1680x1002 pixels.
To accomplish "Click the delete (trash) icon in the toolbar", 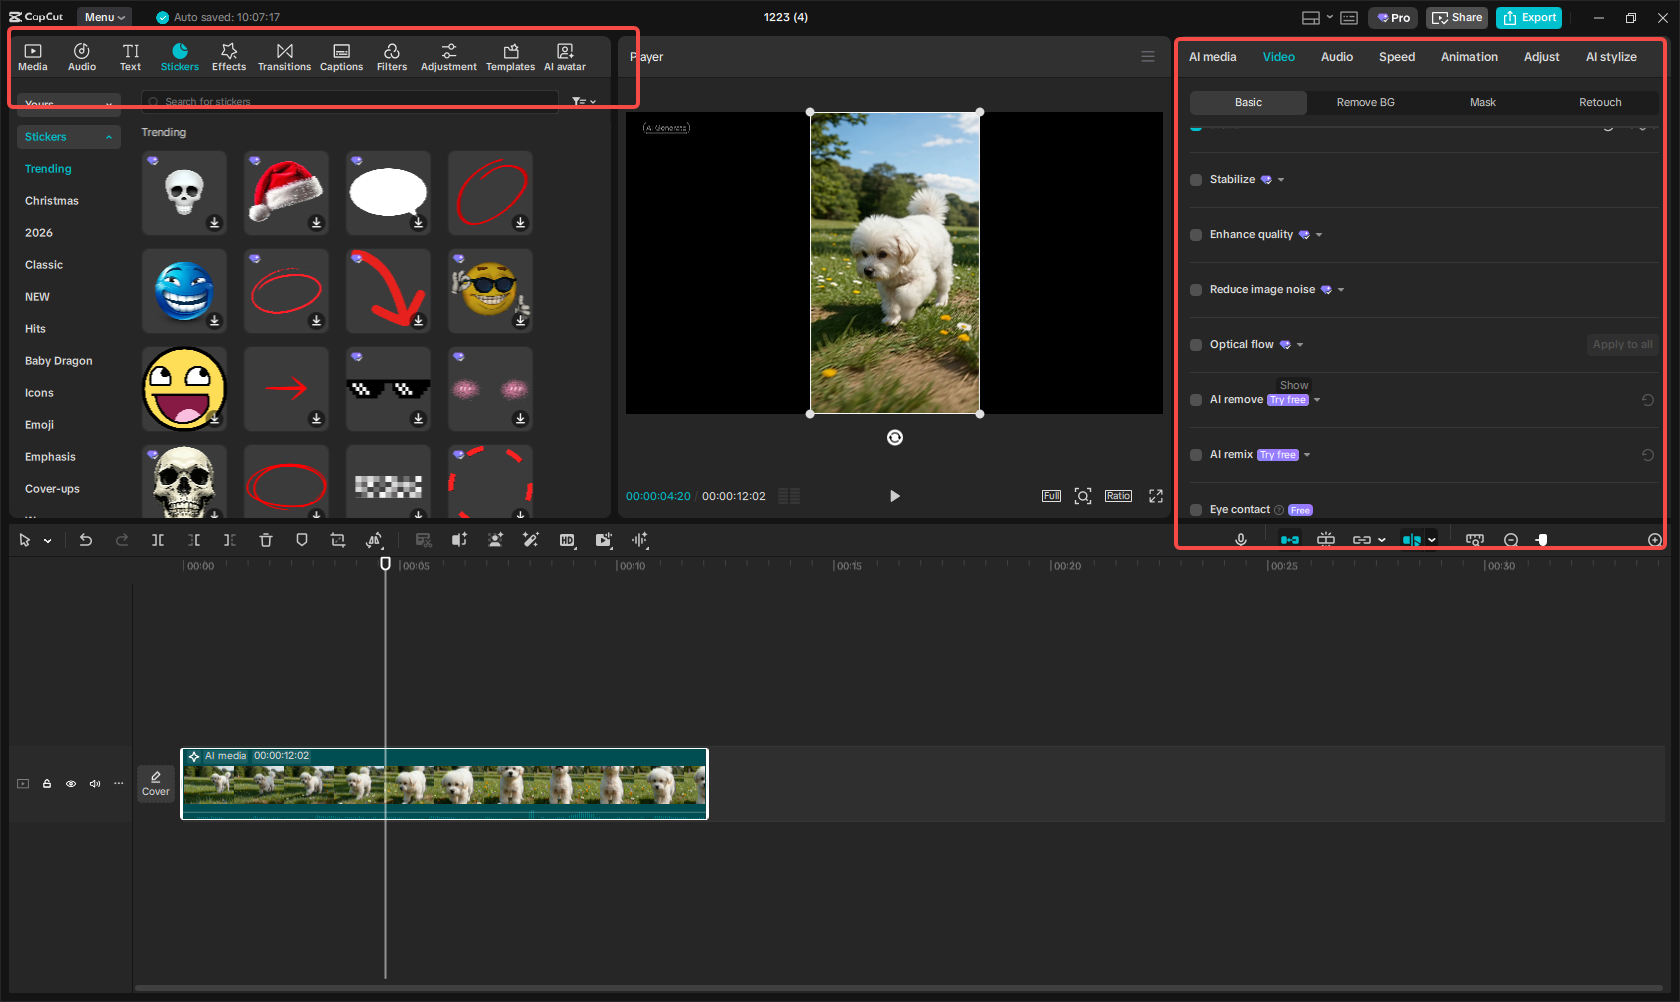I will pos(266,540).
